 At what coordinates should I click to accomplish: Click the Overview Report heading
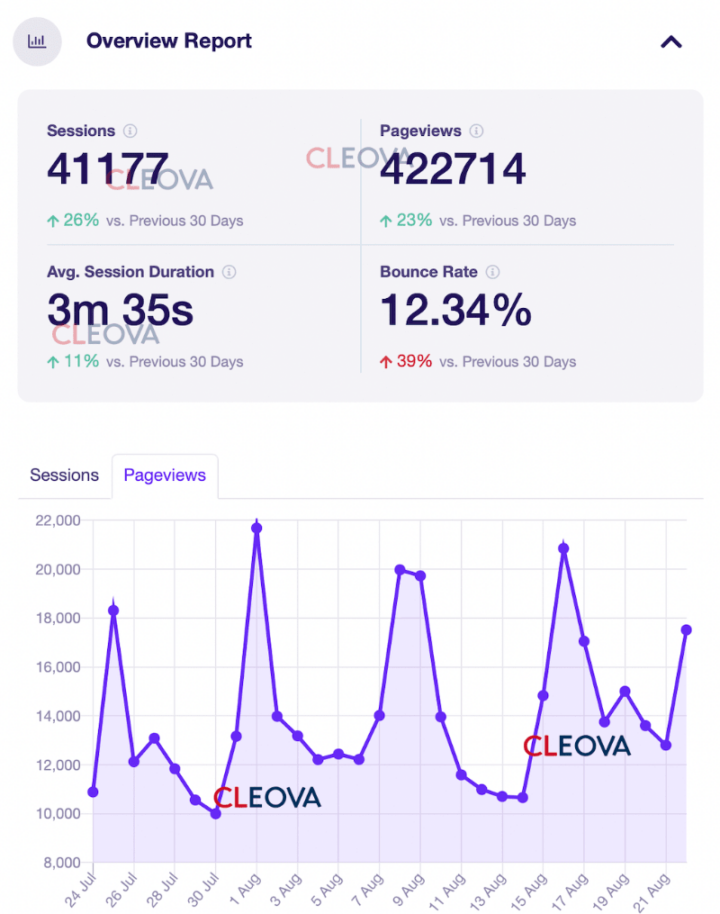click(169, 41)
